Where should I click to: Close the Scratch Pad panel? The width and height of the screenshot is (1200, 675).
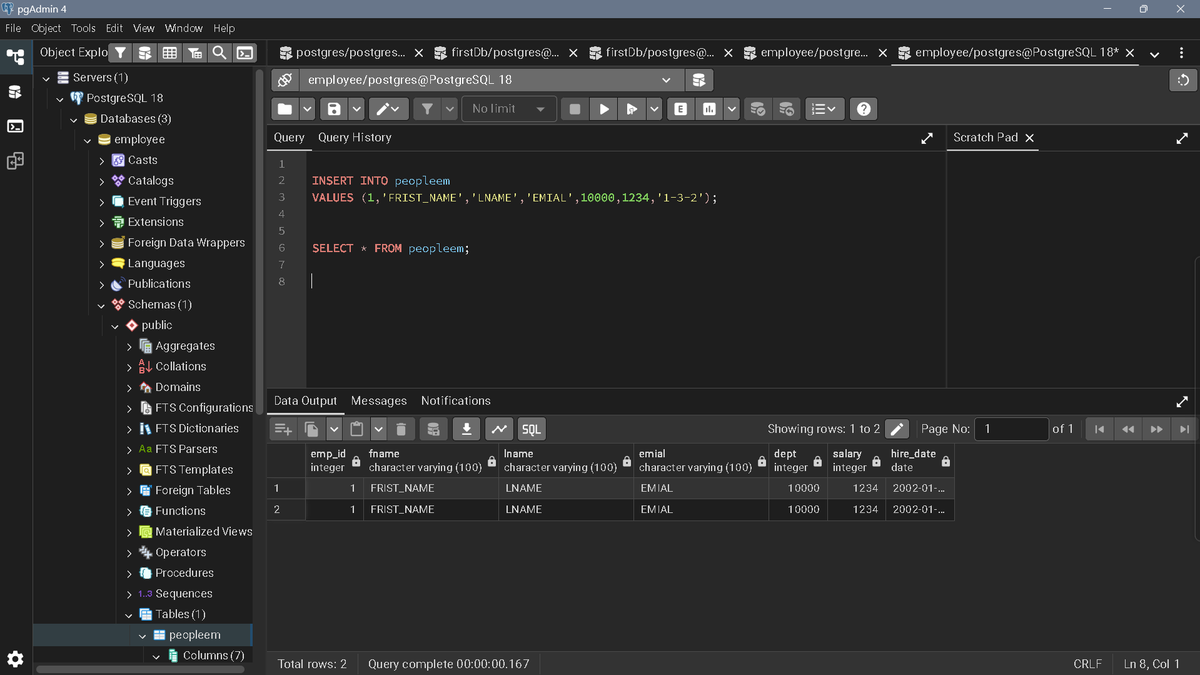(x=1030, y=138)
